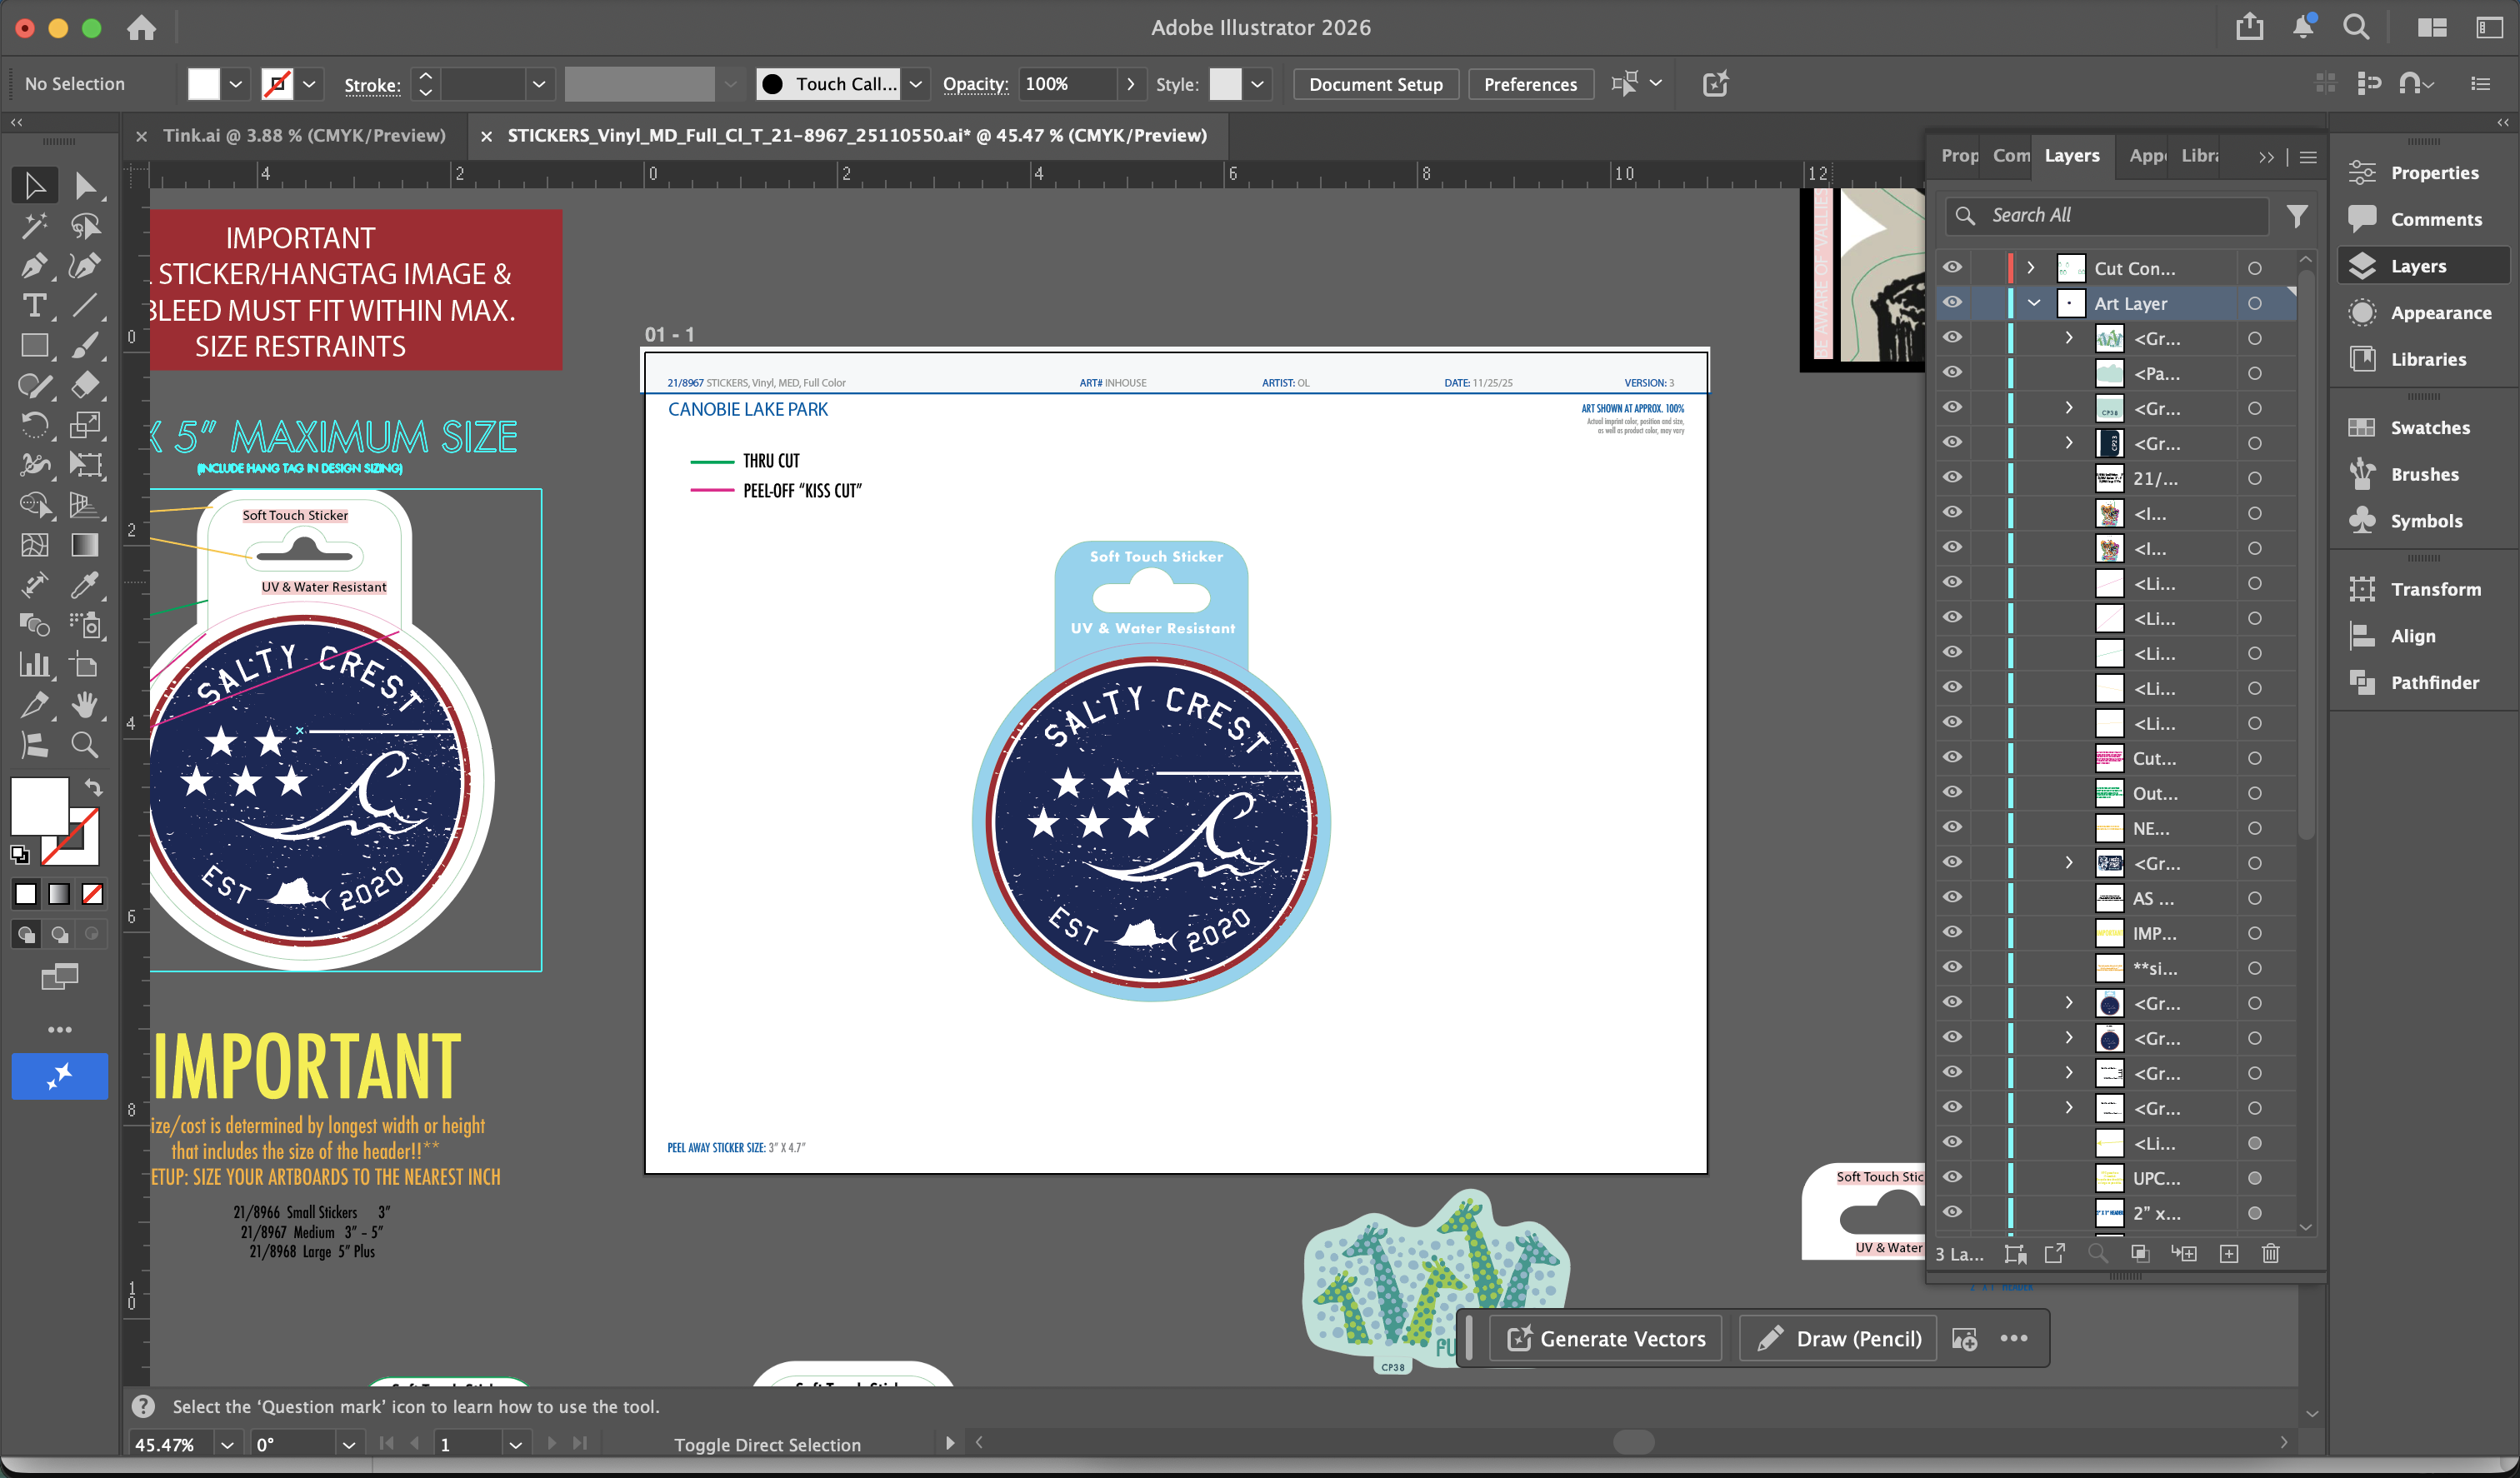Select the Gradient tool
Screen dimensions: 2520x1478
tap(85, 545)
